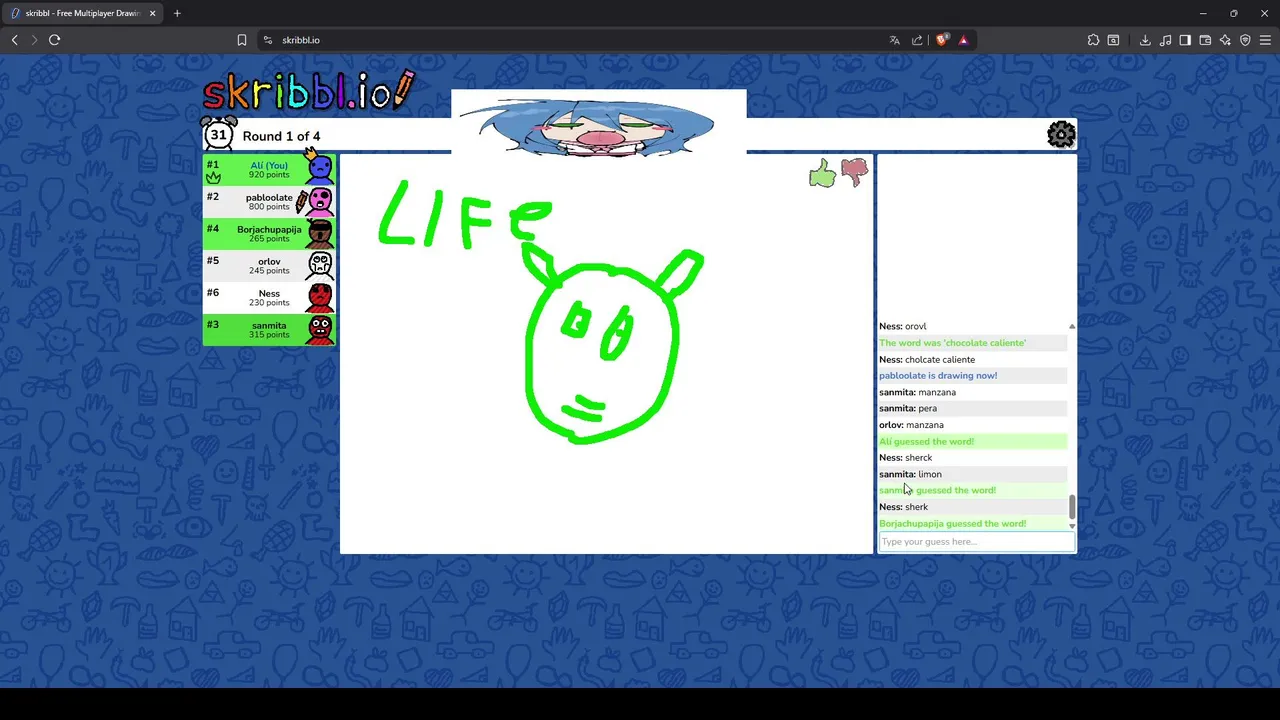The width and height of the screenshot is (1280, 720).
Task: Open the Brave Wallet icon
Action: (x=1205, y=40)
